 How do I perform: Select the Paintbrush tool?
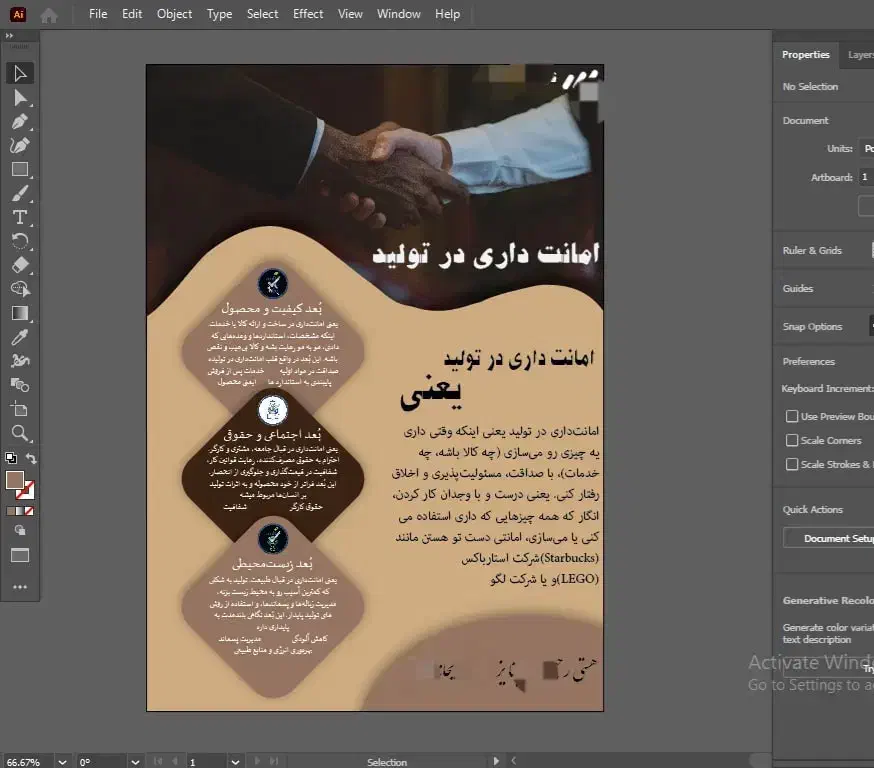click(20, 194)
